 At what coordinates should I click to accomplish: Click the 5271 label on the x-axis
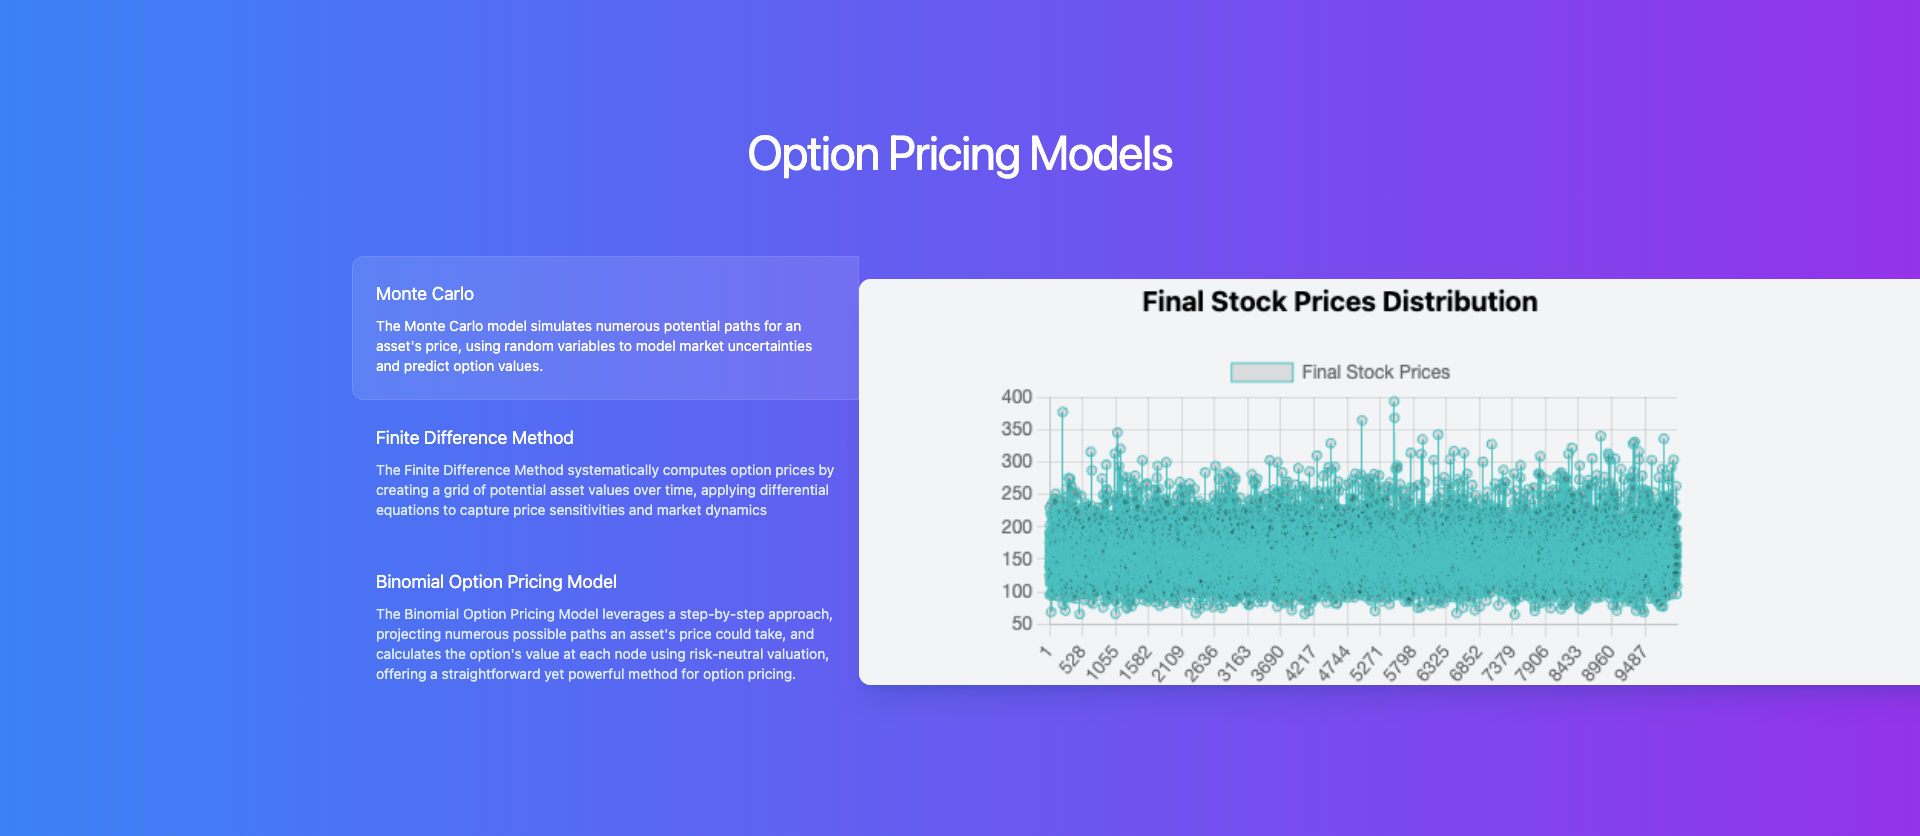pos(1365,663)
